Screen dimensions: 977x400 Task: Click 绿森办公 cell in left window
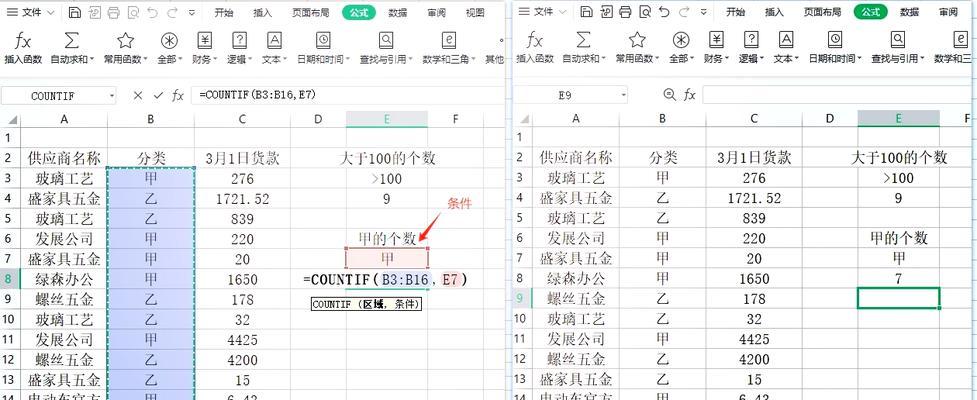click(64, 279)
